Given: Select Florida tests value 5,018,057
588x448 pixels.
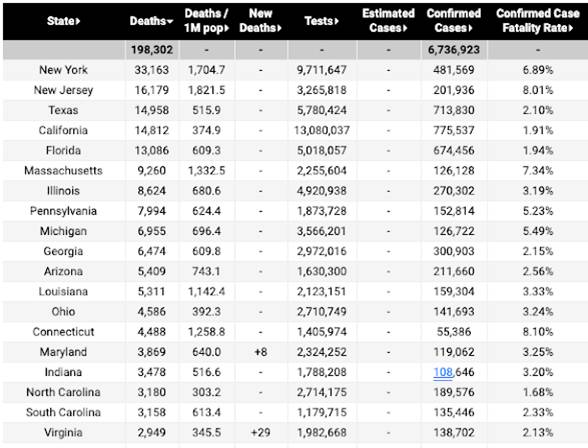Looking at the screenshot, I should 322,151.
